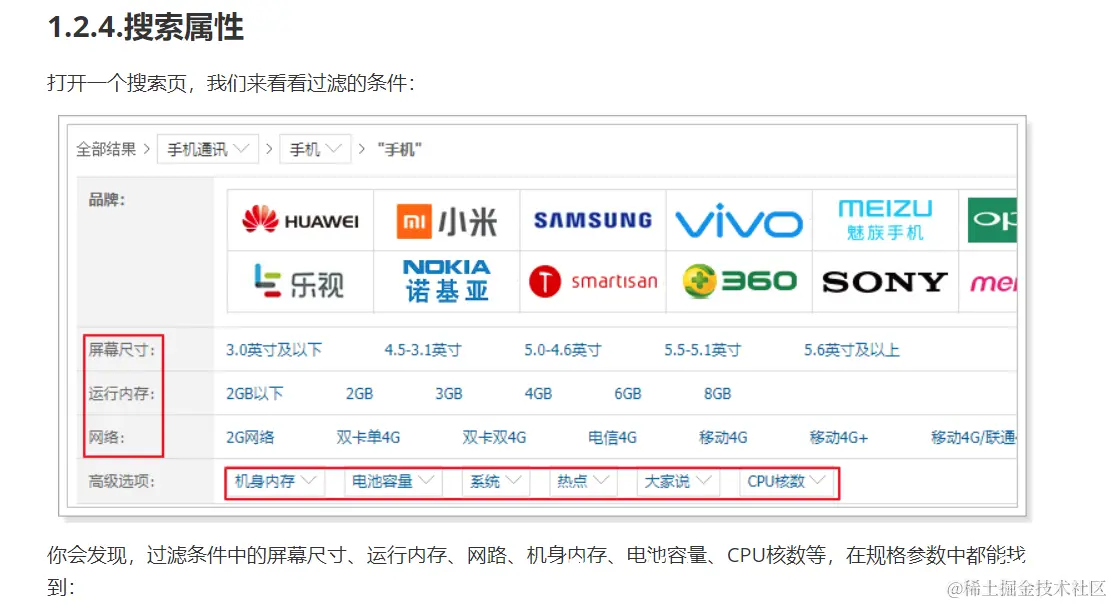The image size is (1113, 605).
Task: Click the 品牌: row label
Action: coord(106,200)
